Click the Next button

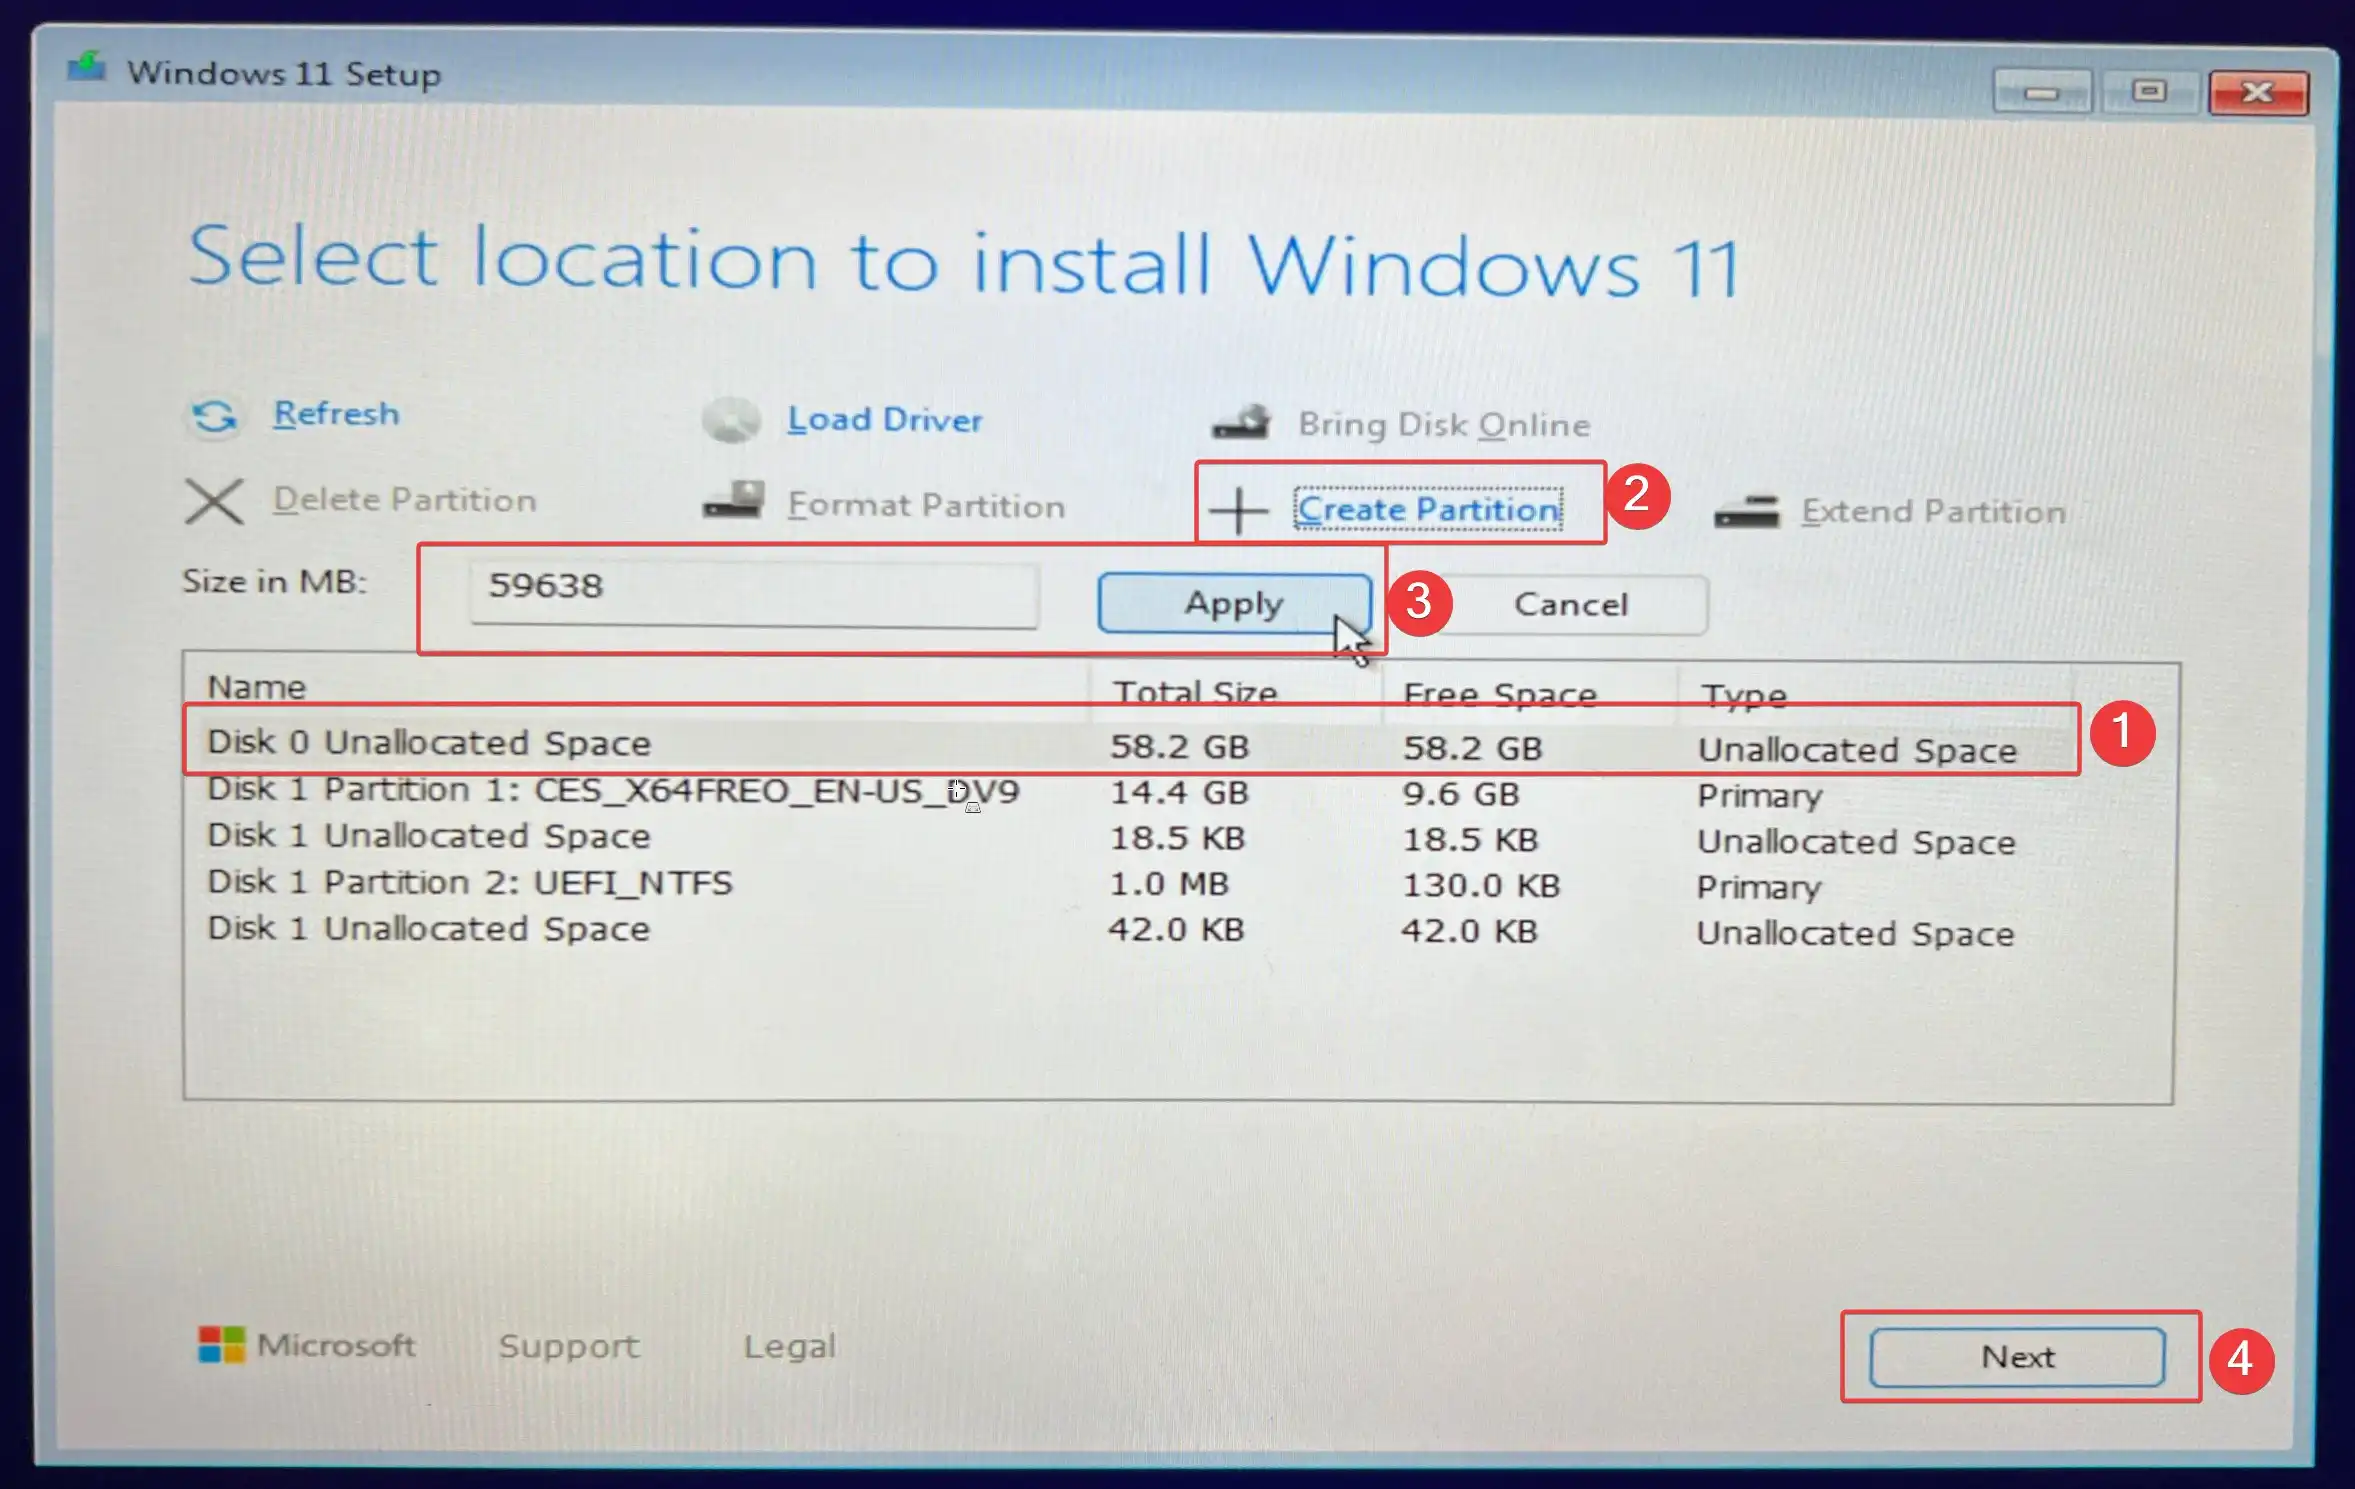point(2017,1357)
